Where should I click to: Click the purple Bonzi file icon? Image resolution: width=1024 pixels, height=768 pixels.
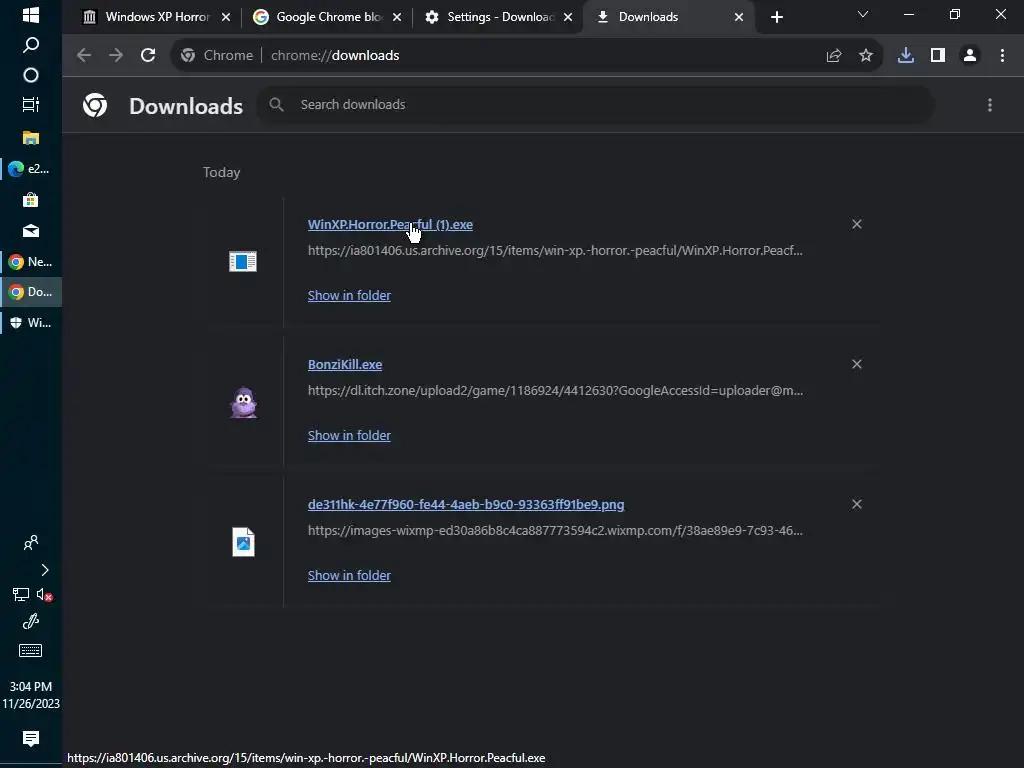tap(244, 402)
